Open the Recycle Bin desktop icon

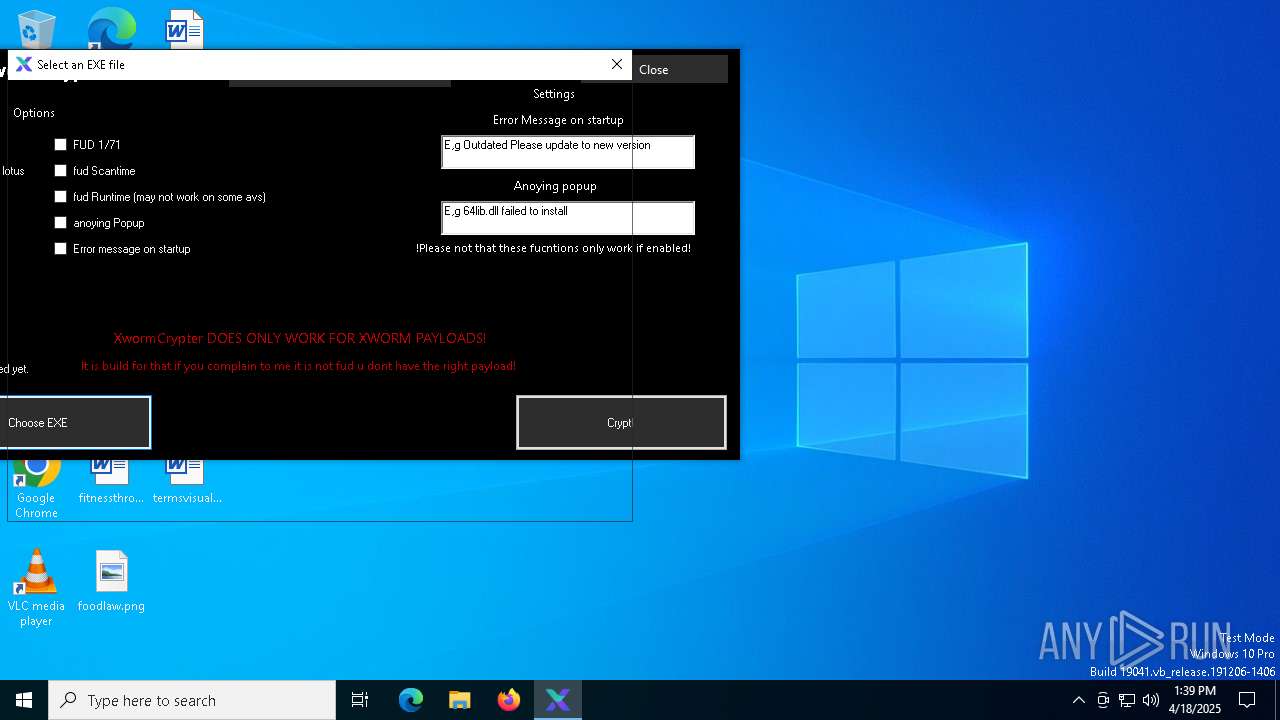(36, 29)
